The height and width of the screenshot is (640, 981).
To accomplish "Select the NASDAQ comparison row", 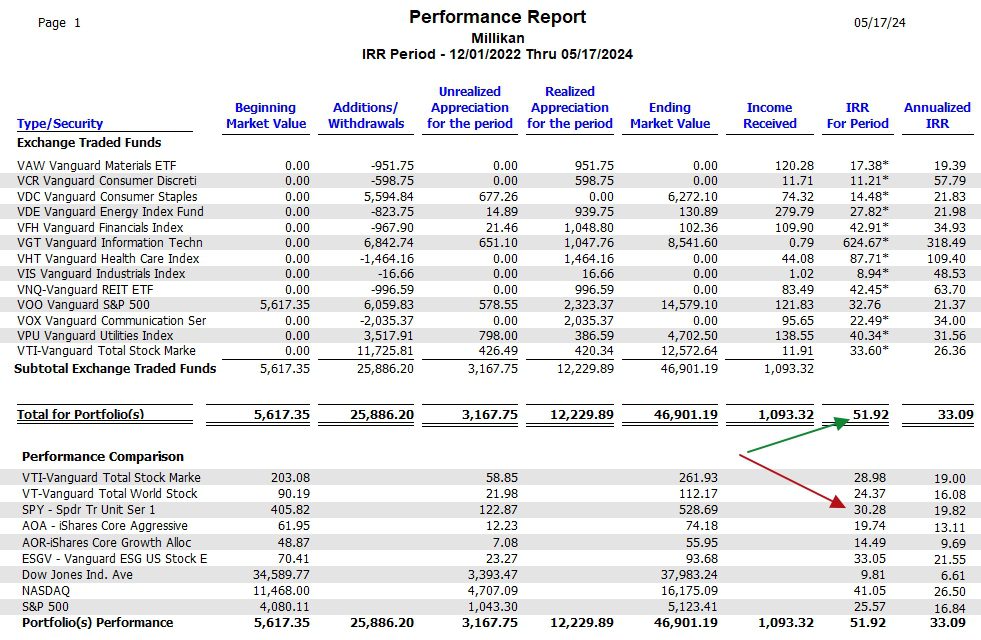I will coord(490,591).
